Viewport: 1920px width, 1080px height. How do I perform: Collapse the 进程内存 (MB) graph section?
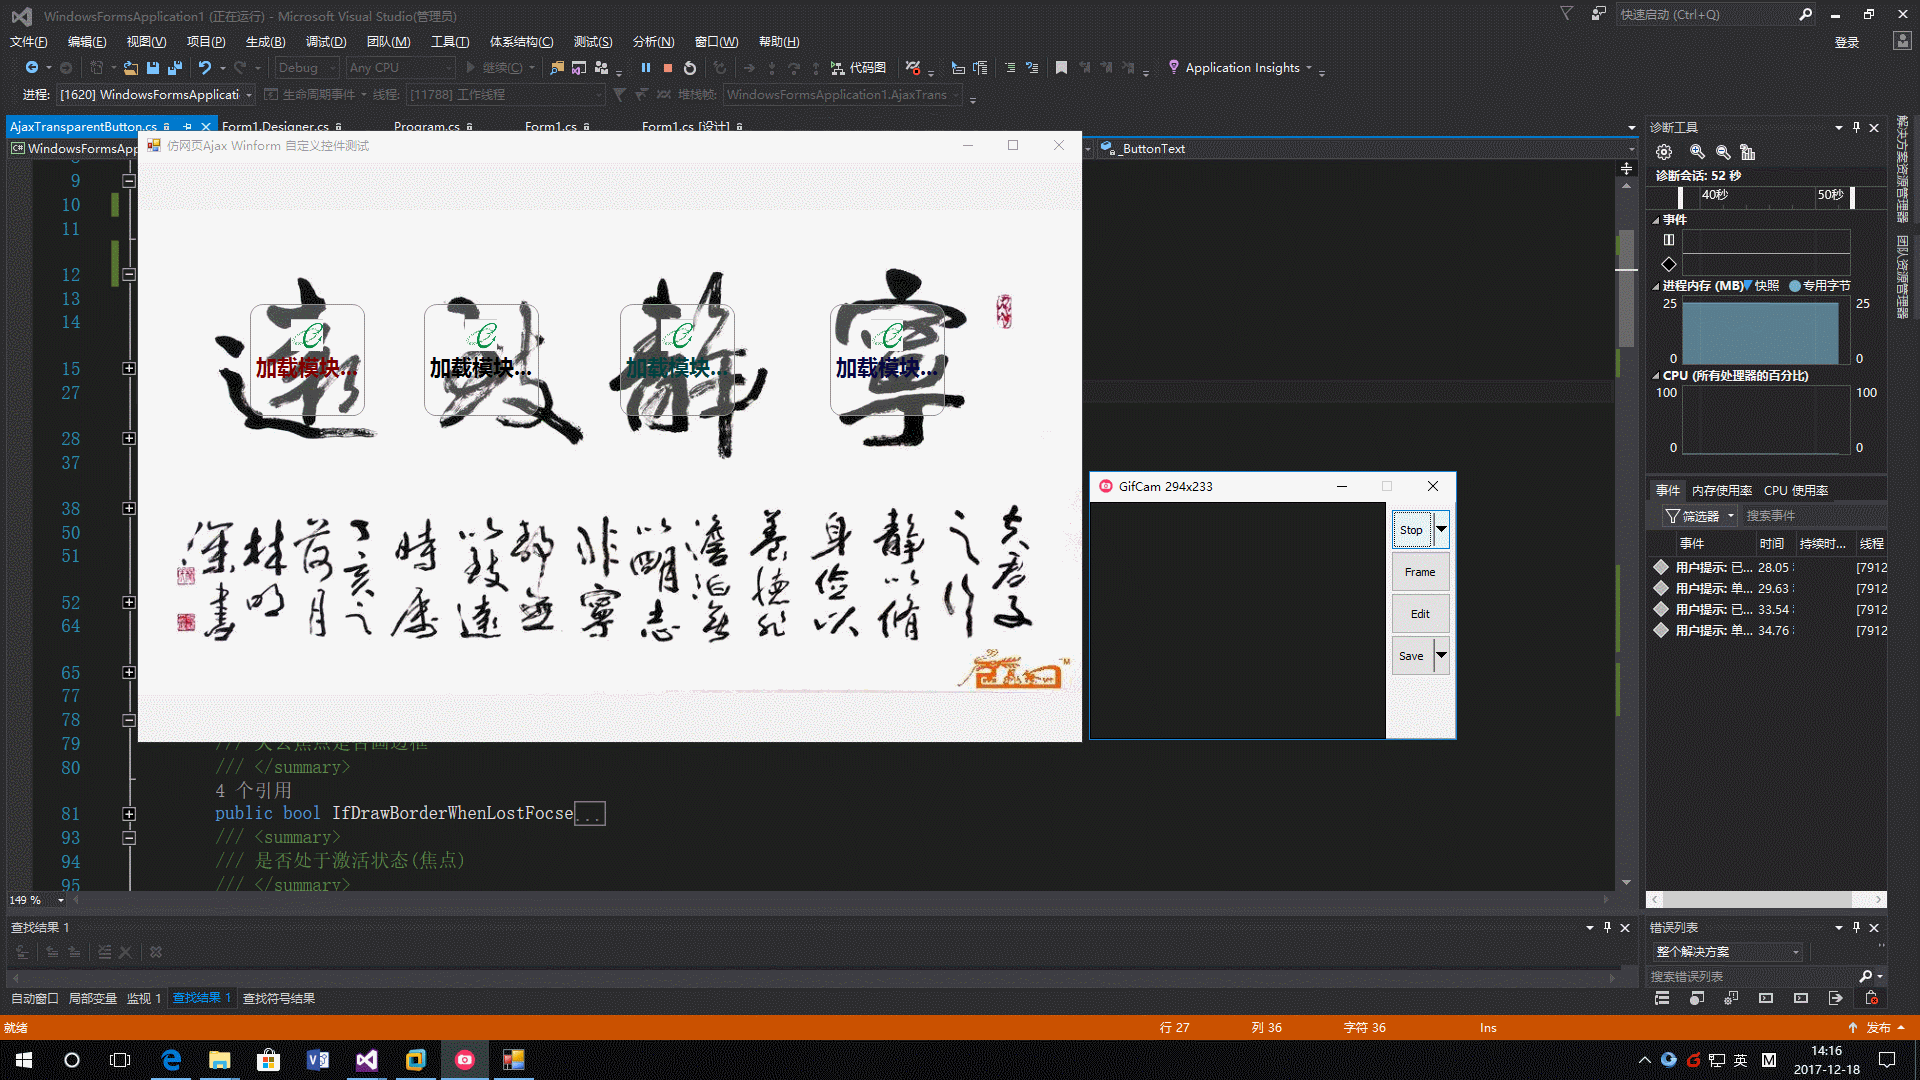pos(1655,286)
